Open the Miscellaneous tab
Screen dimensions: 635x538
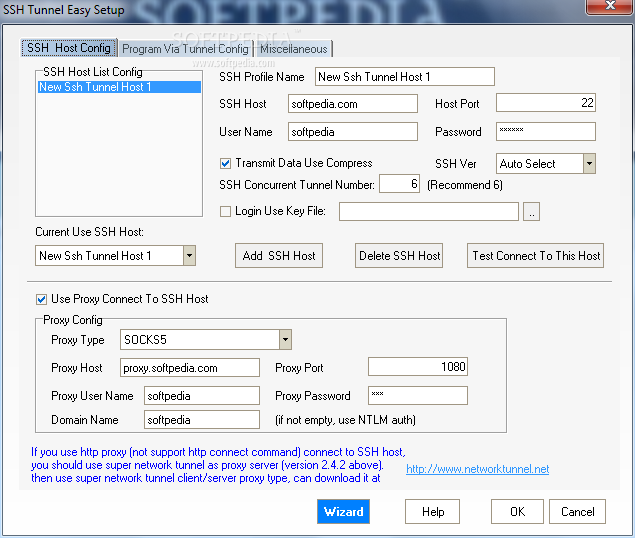point(294,49)
